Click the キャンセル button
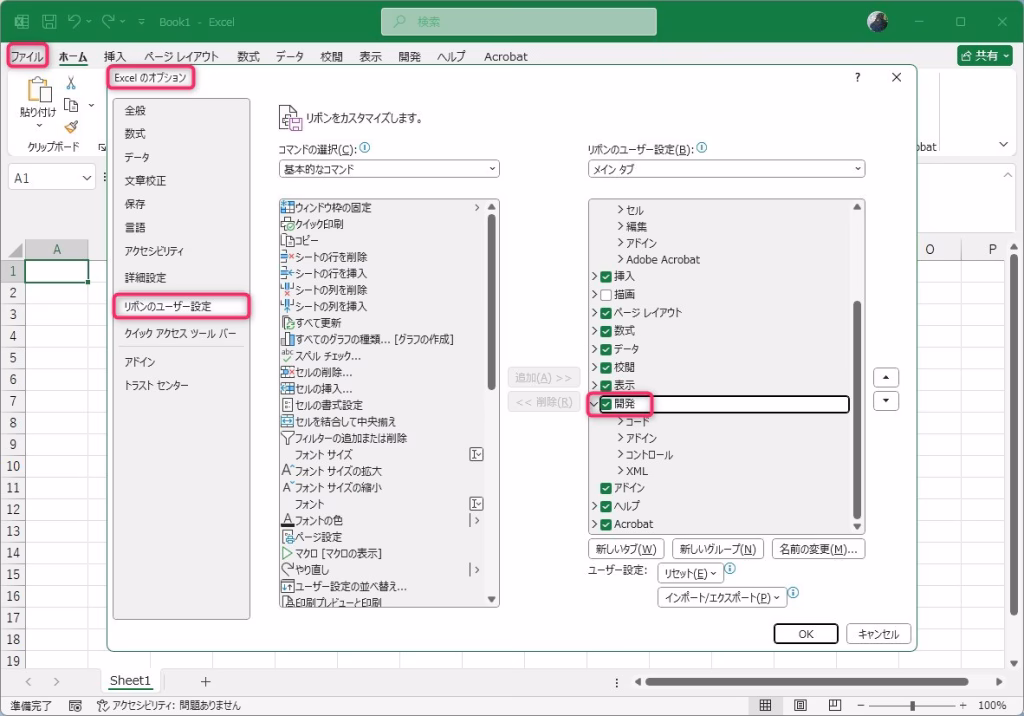Screen dimensions: 1024x716 click(x=878, y=634)
